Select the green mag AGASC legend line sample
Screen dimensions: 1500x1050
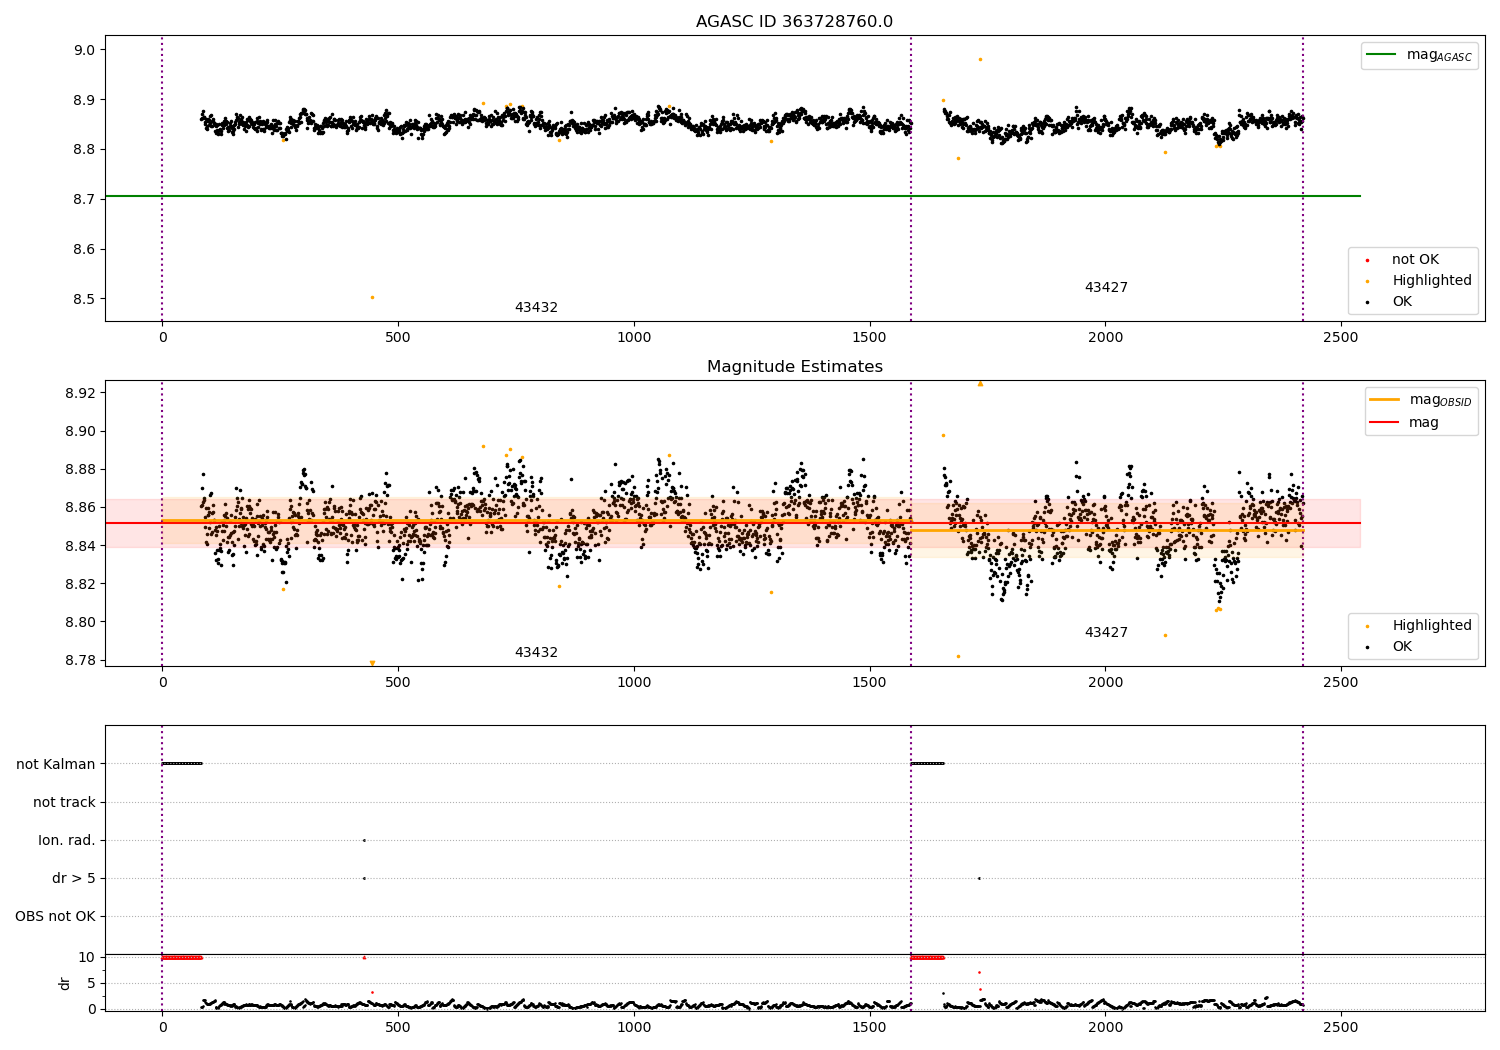click(1382, 55)
